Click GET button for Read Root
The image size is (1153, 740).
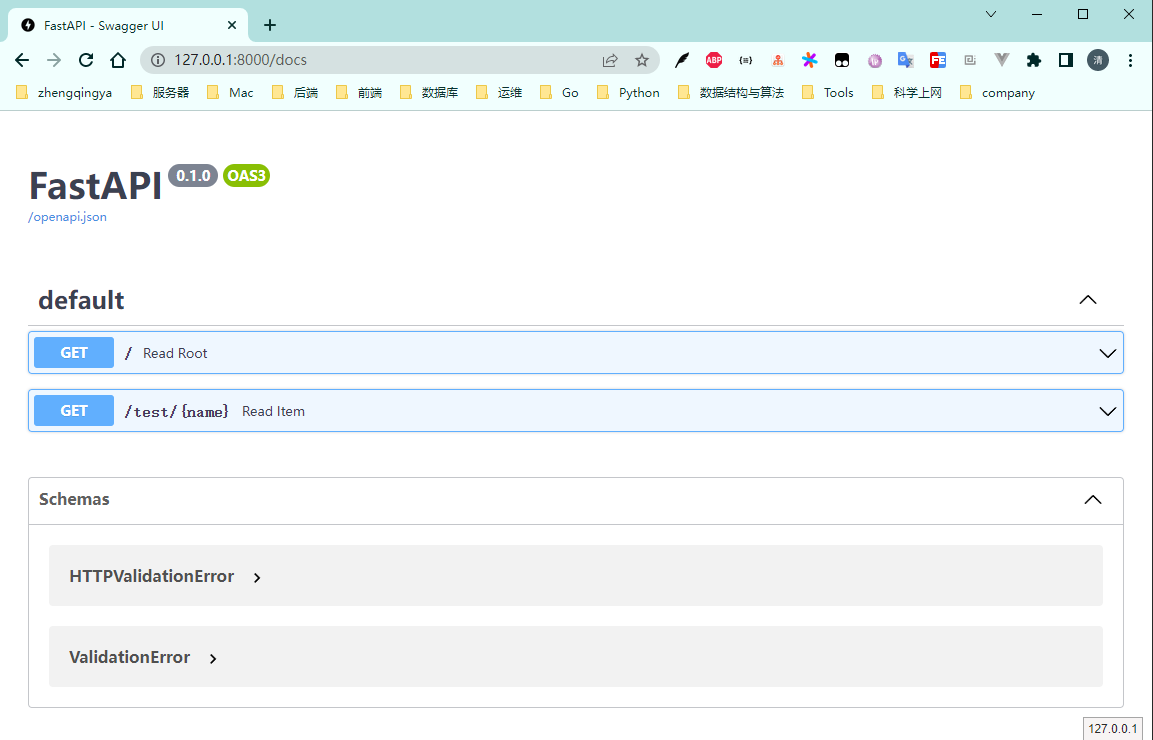click(x=74, y=352)
